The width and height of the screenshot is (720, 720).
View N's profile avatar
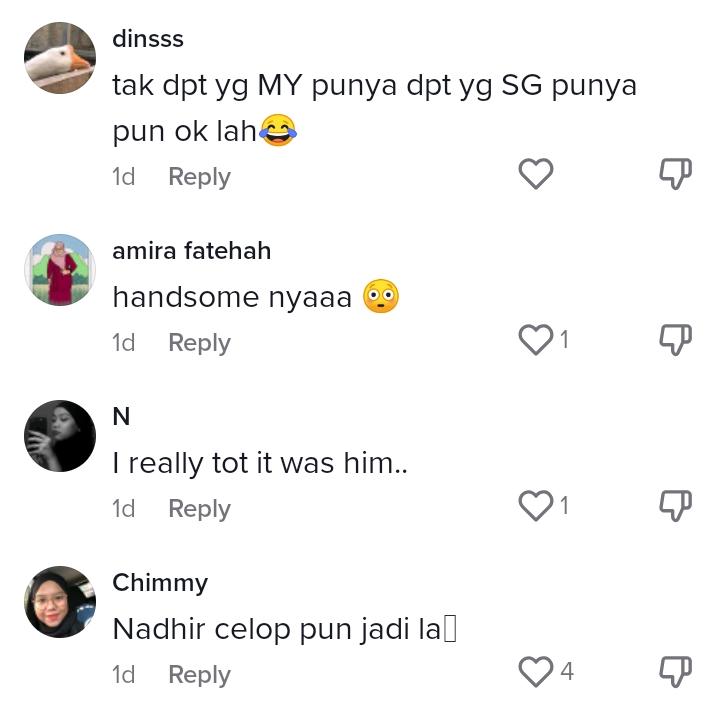tap(60, 436)
